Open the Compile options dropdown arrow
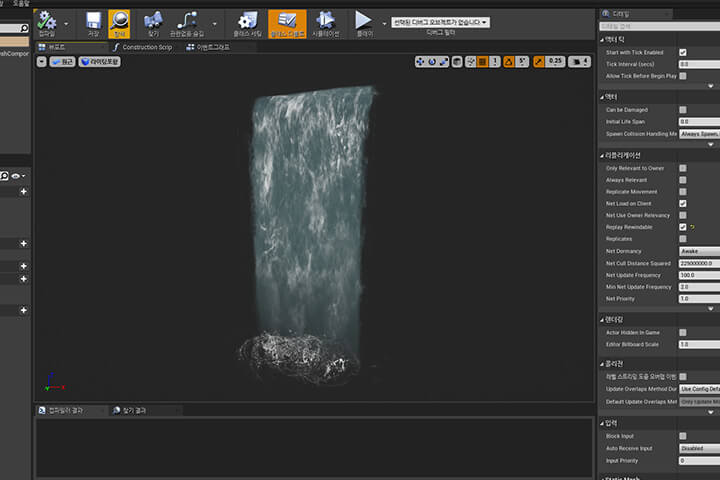Image resolution: width=720 pixels, height=480 pixels. click(x=66, y=23)
